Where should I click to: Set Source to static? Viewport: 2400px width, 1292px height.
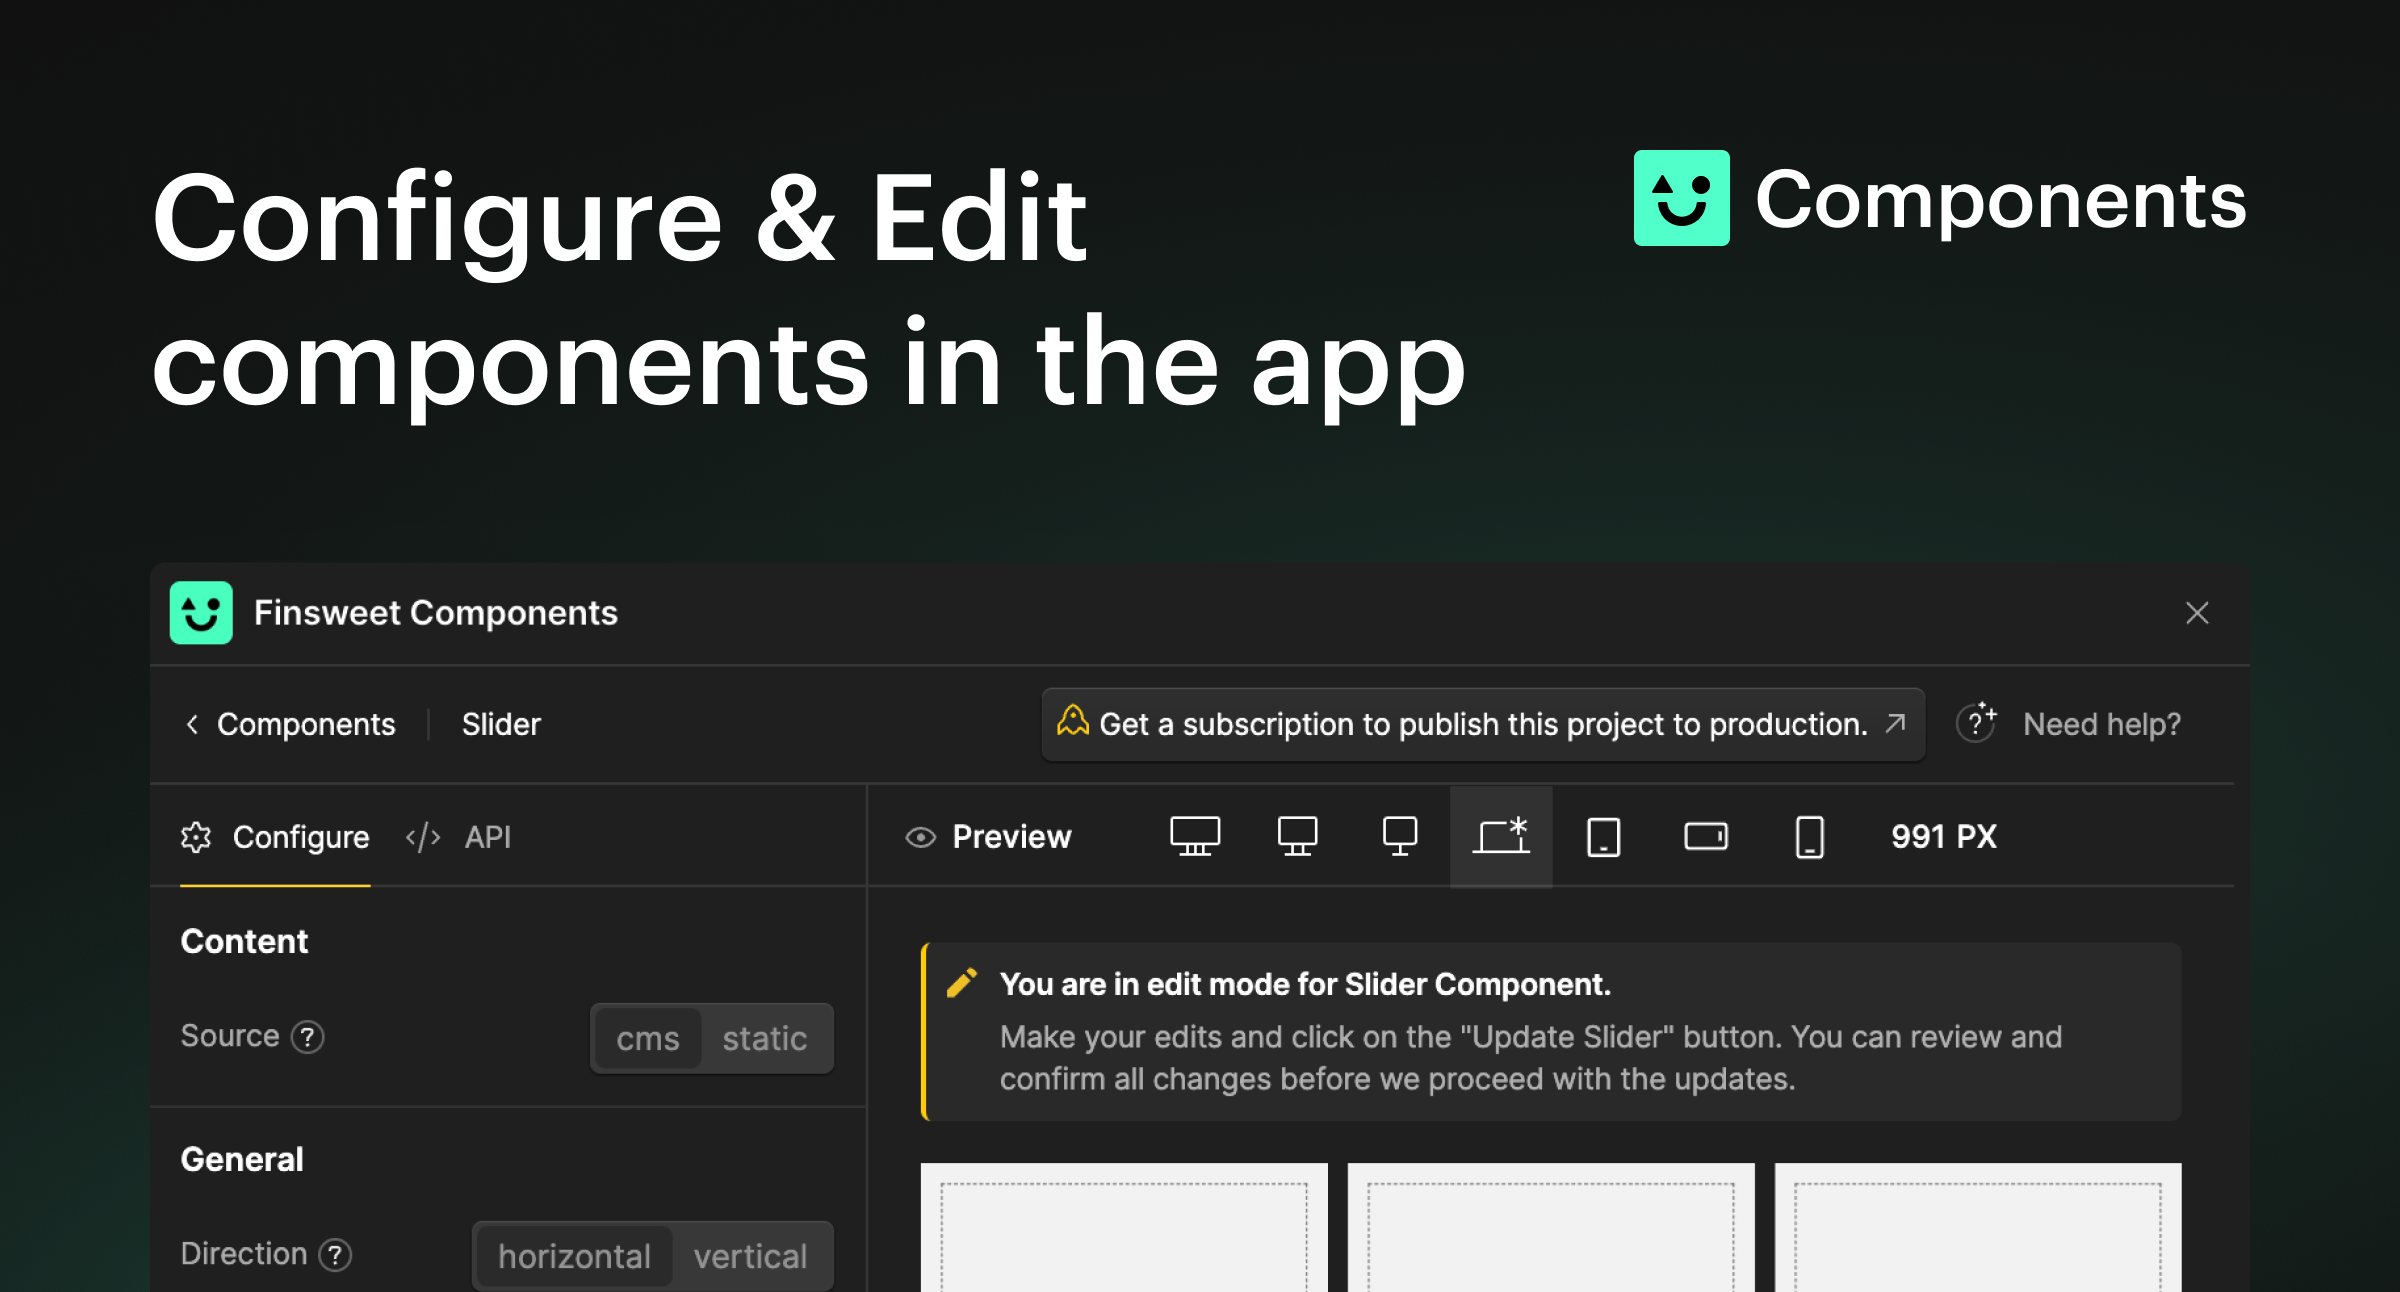[x=764, y=1039]
